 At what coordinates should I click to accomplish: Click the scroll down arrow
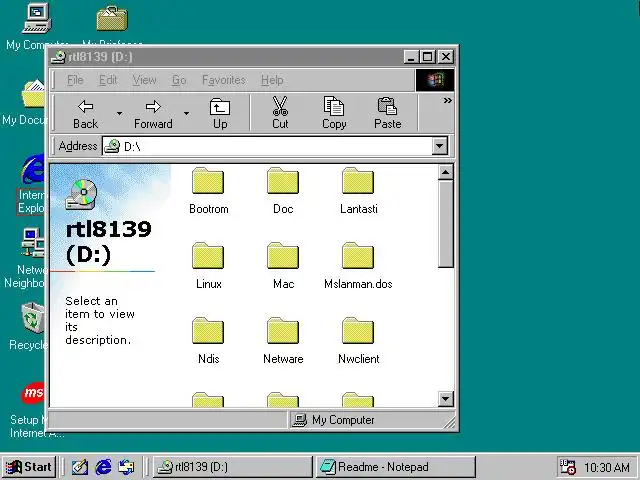click(445, 398)
